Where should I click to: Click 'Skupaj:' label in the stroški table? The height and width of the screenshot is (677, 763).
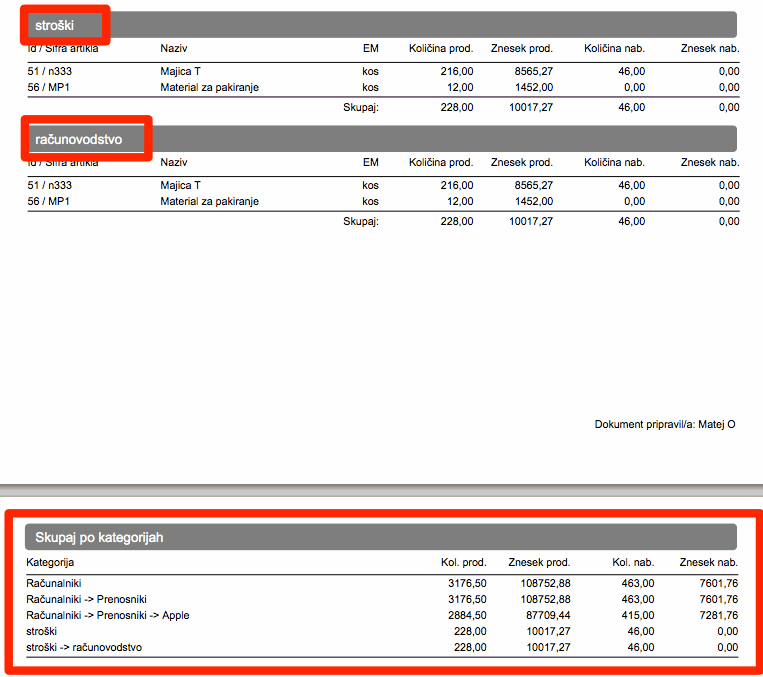pos(361,107)
